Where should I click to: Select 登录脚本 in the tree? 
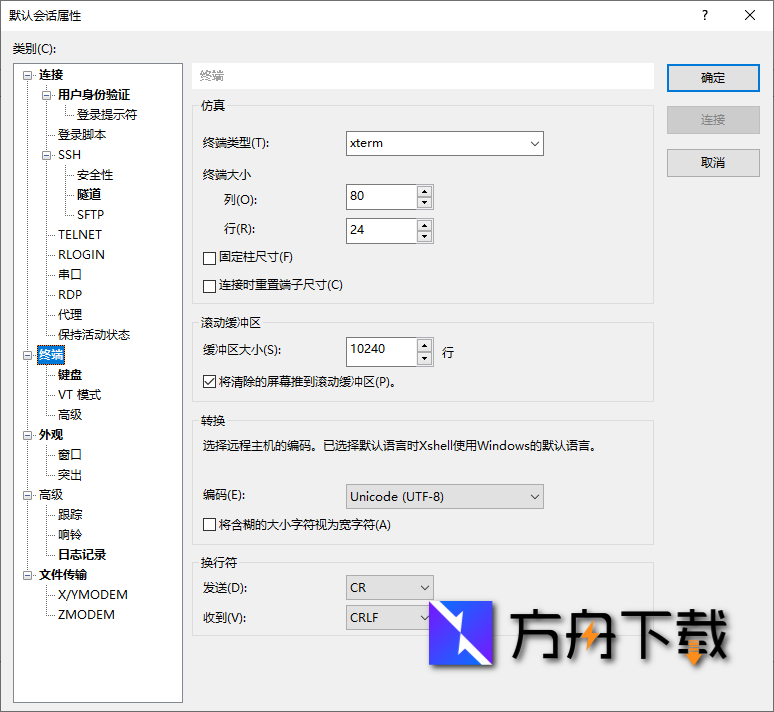[82, 135]
